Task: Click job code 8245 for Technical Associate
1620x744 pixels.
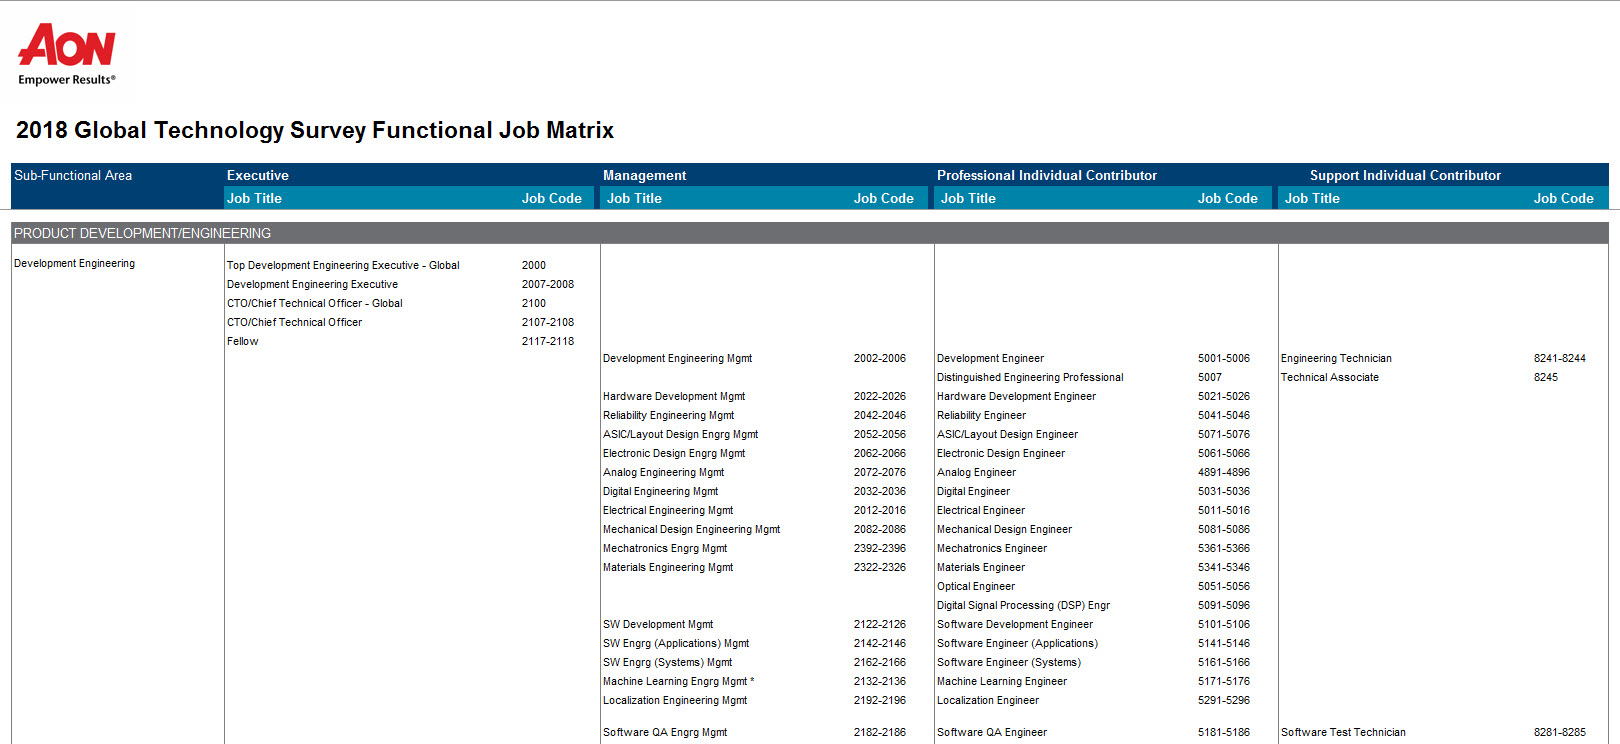Action: 1545,377
